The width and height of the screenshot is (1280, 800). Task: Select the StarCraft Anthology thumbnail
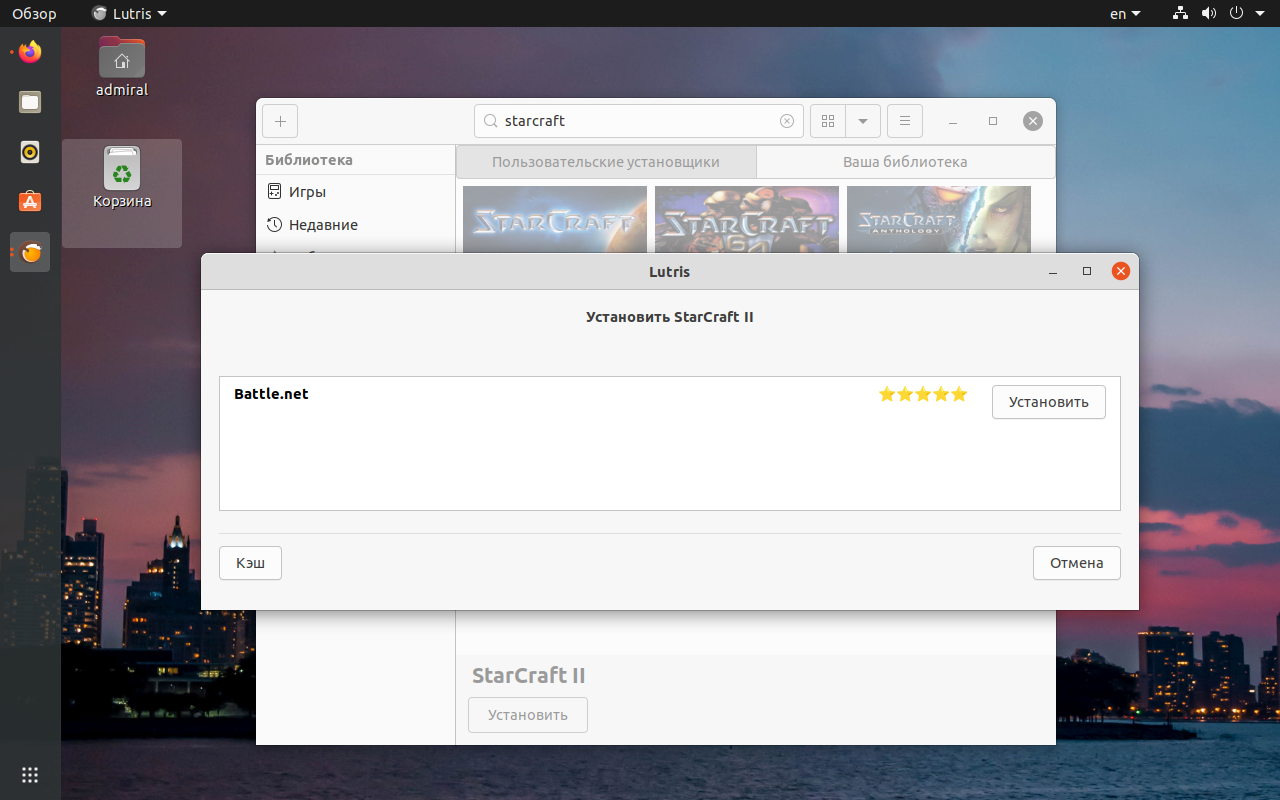pos(939,220)
